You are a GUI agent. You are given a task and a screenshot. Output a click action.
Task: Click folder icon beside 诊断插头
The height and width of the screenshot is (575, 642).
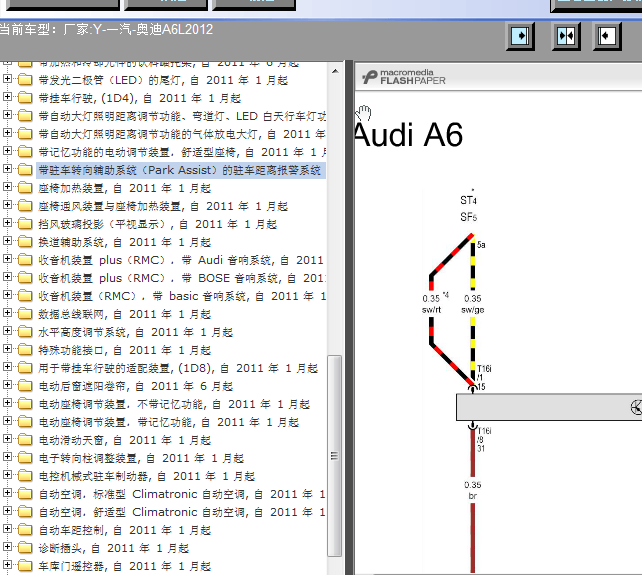point(25,548)
